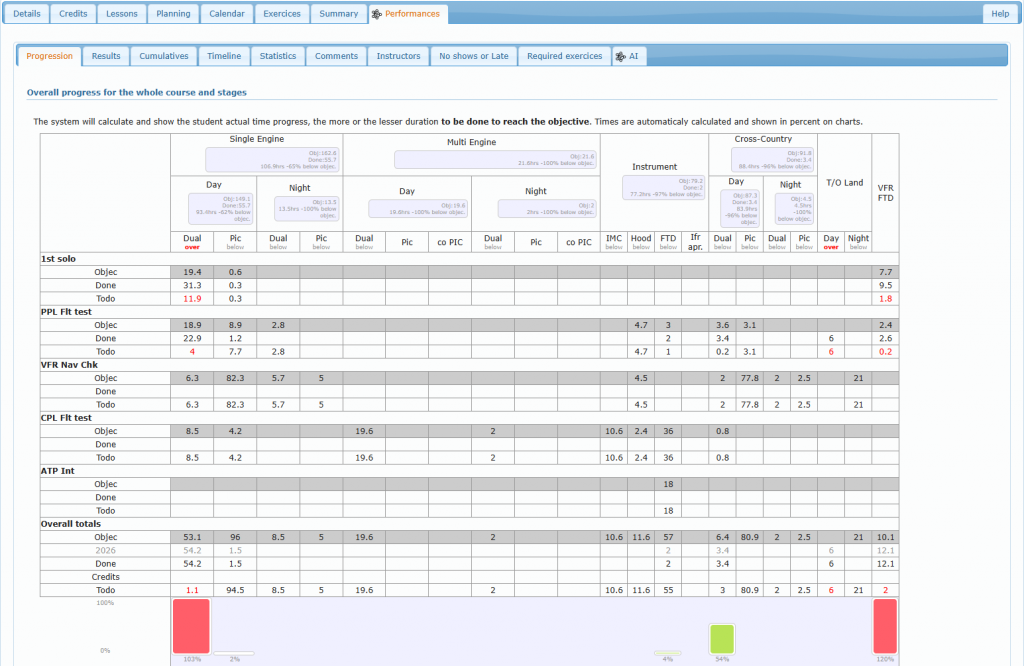Open the Instructors sub-tab
The width and height of the screenshot is (1024, 666).
pyautogui.click(x=398, y=56)
